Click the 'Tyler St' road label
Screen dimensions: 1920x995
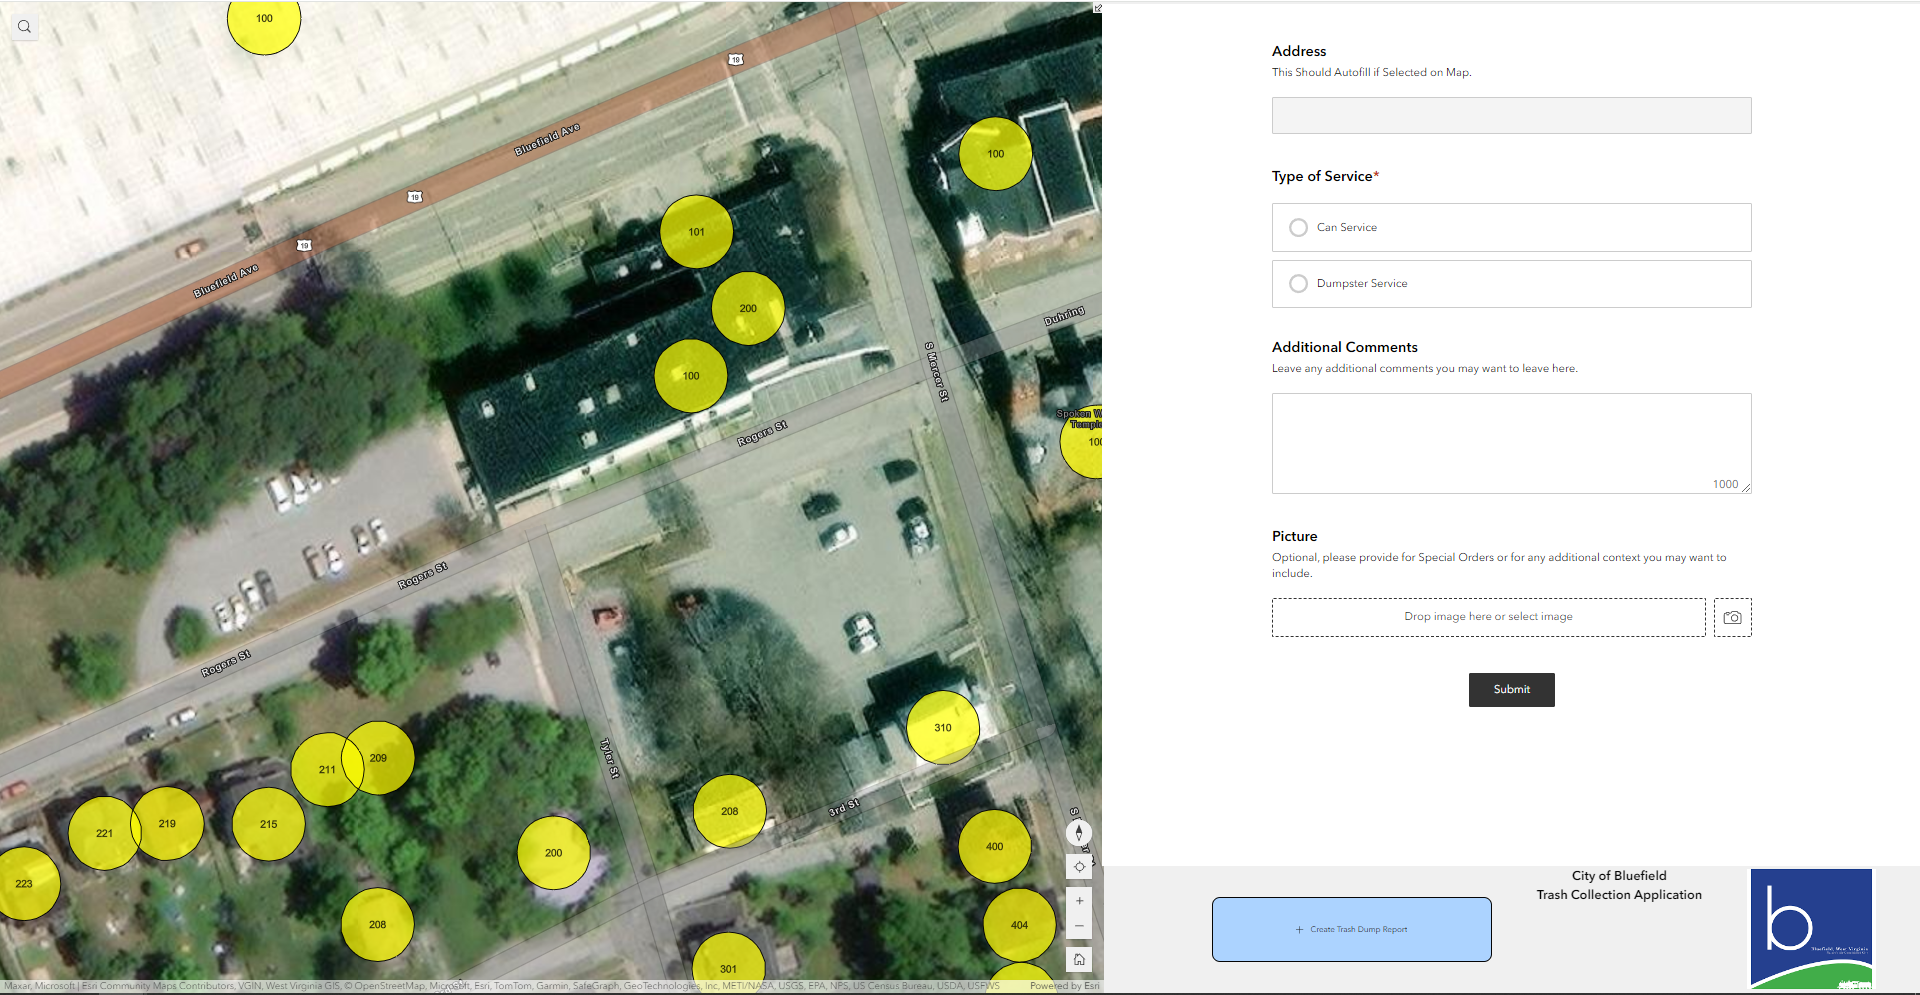(610, 758)
